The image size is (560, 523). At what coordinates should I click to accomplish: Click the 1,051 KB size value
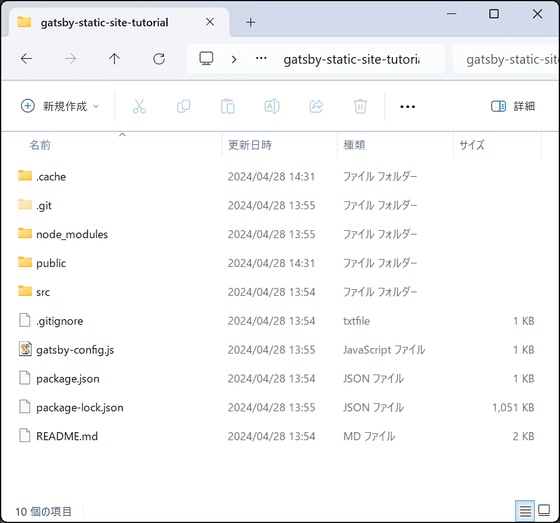[513, 408]
